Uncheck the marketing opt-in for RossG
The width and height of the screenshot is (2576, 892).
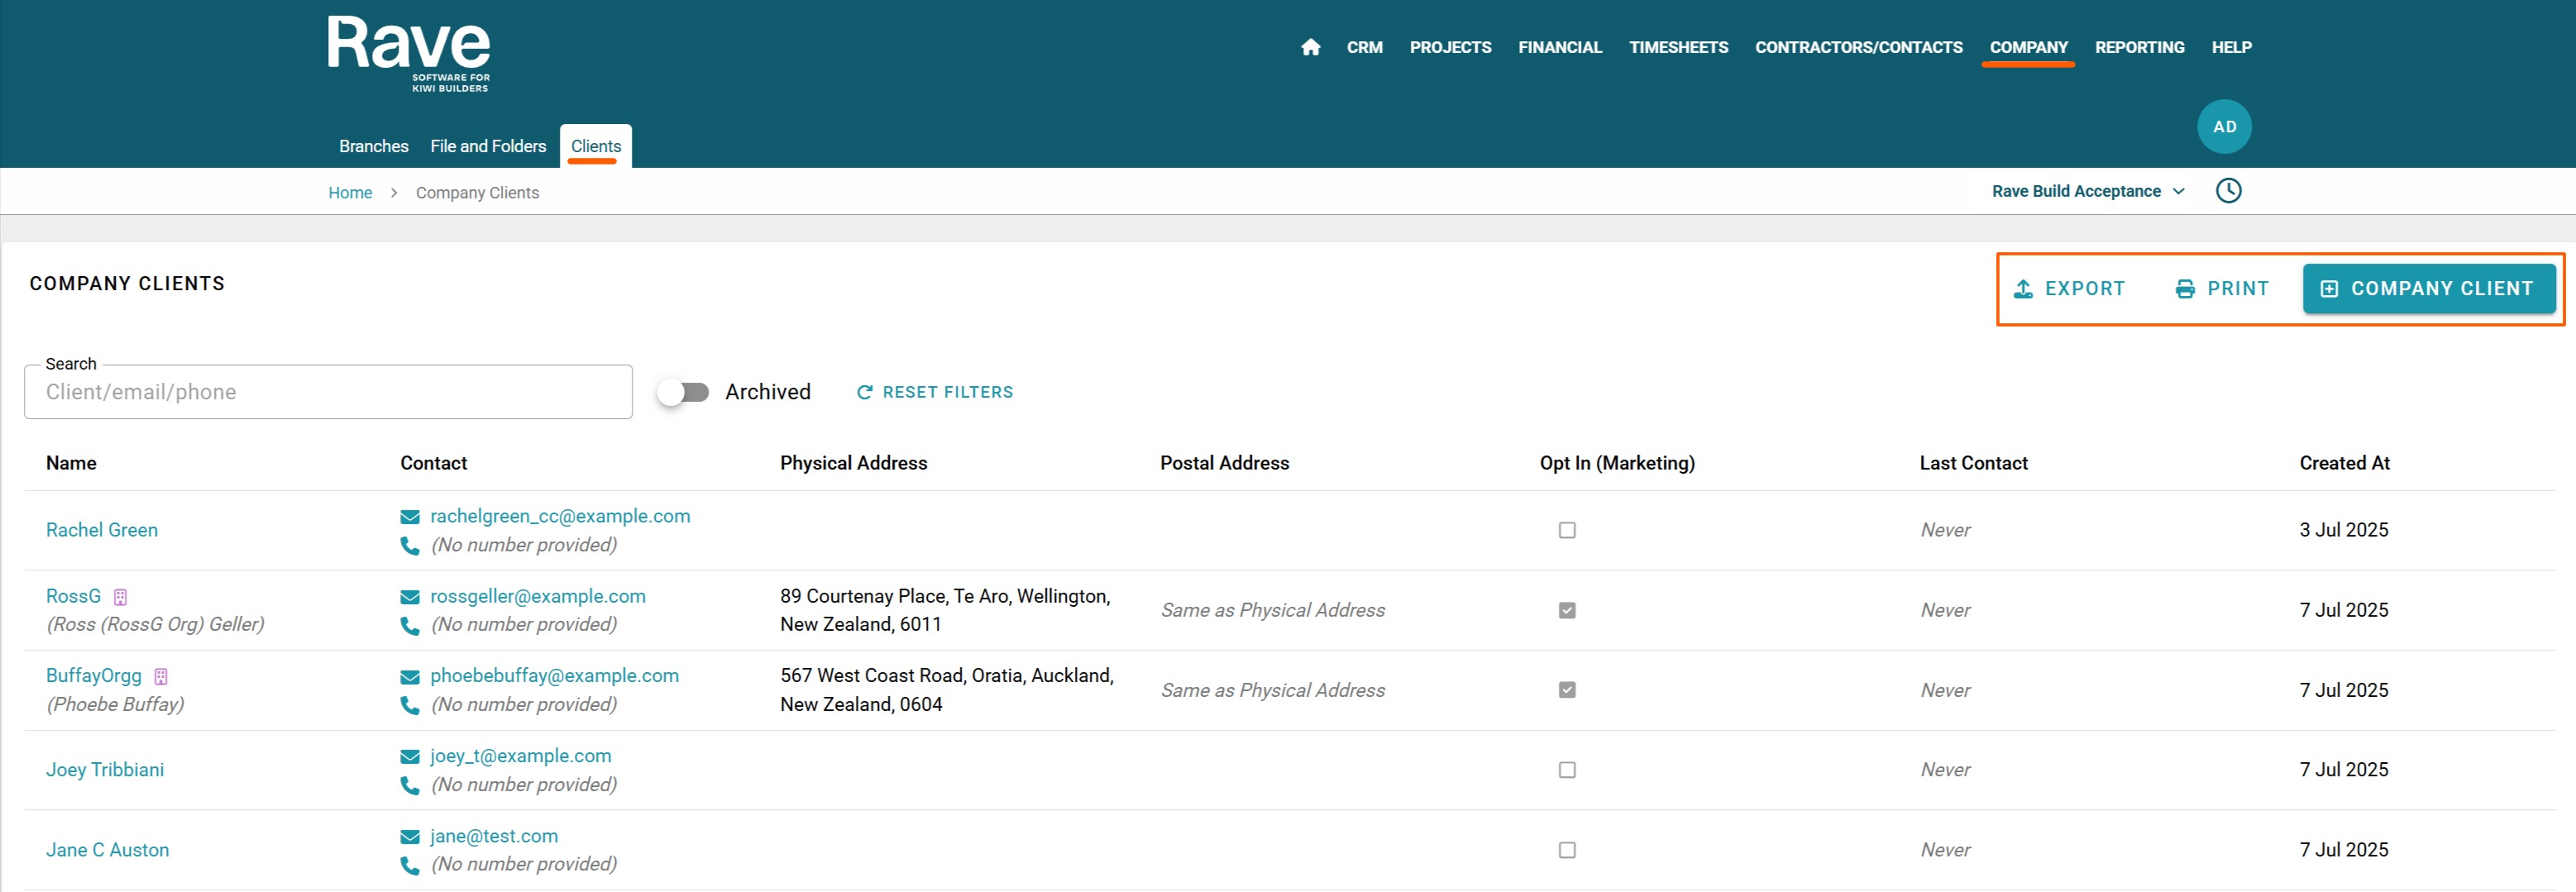pos(1567,610)
